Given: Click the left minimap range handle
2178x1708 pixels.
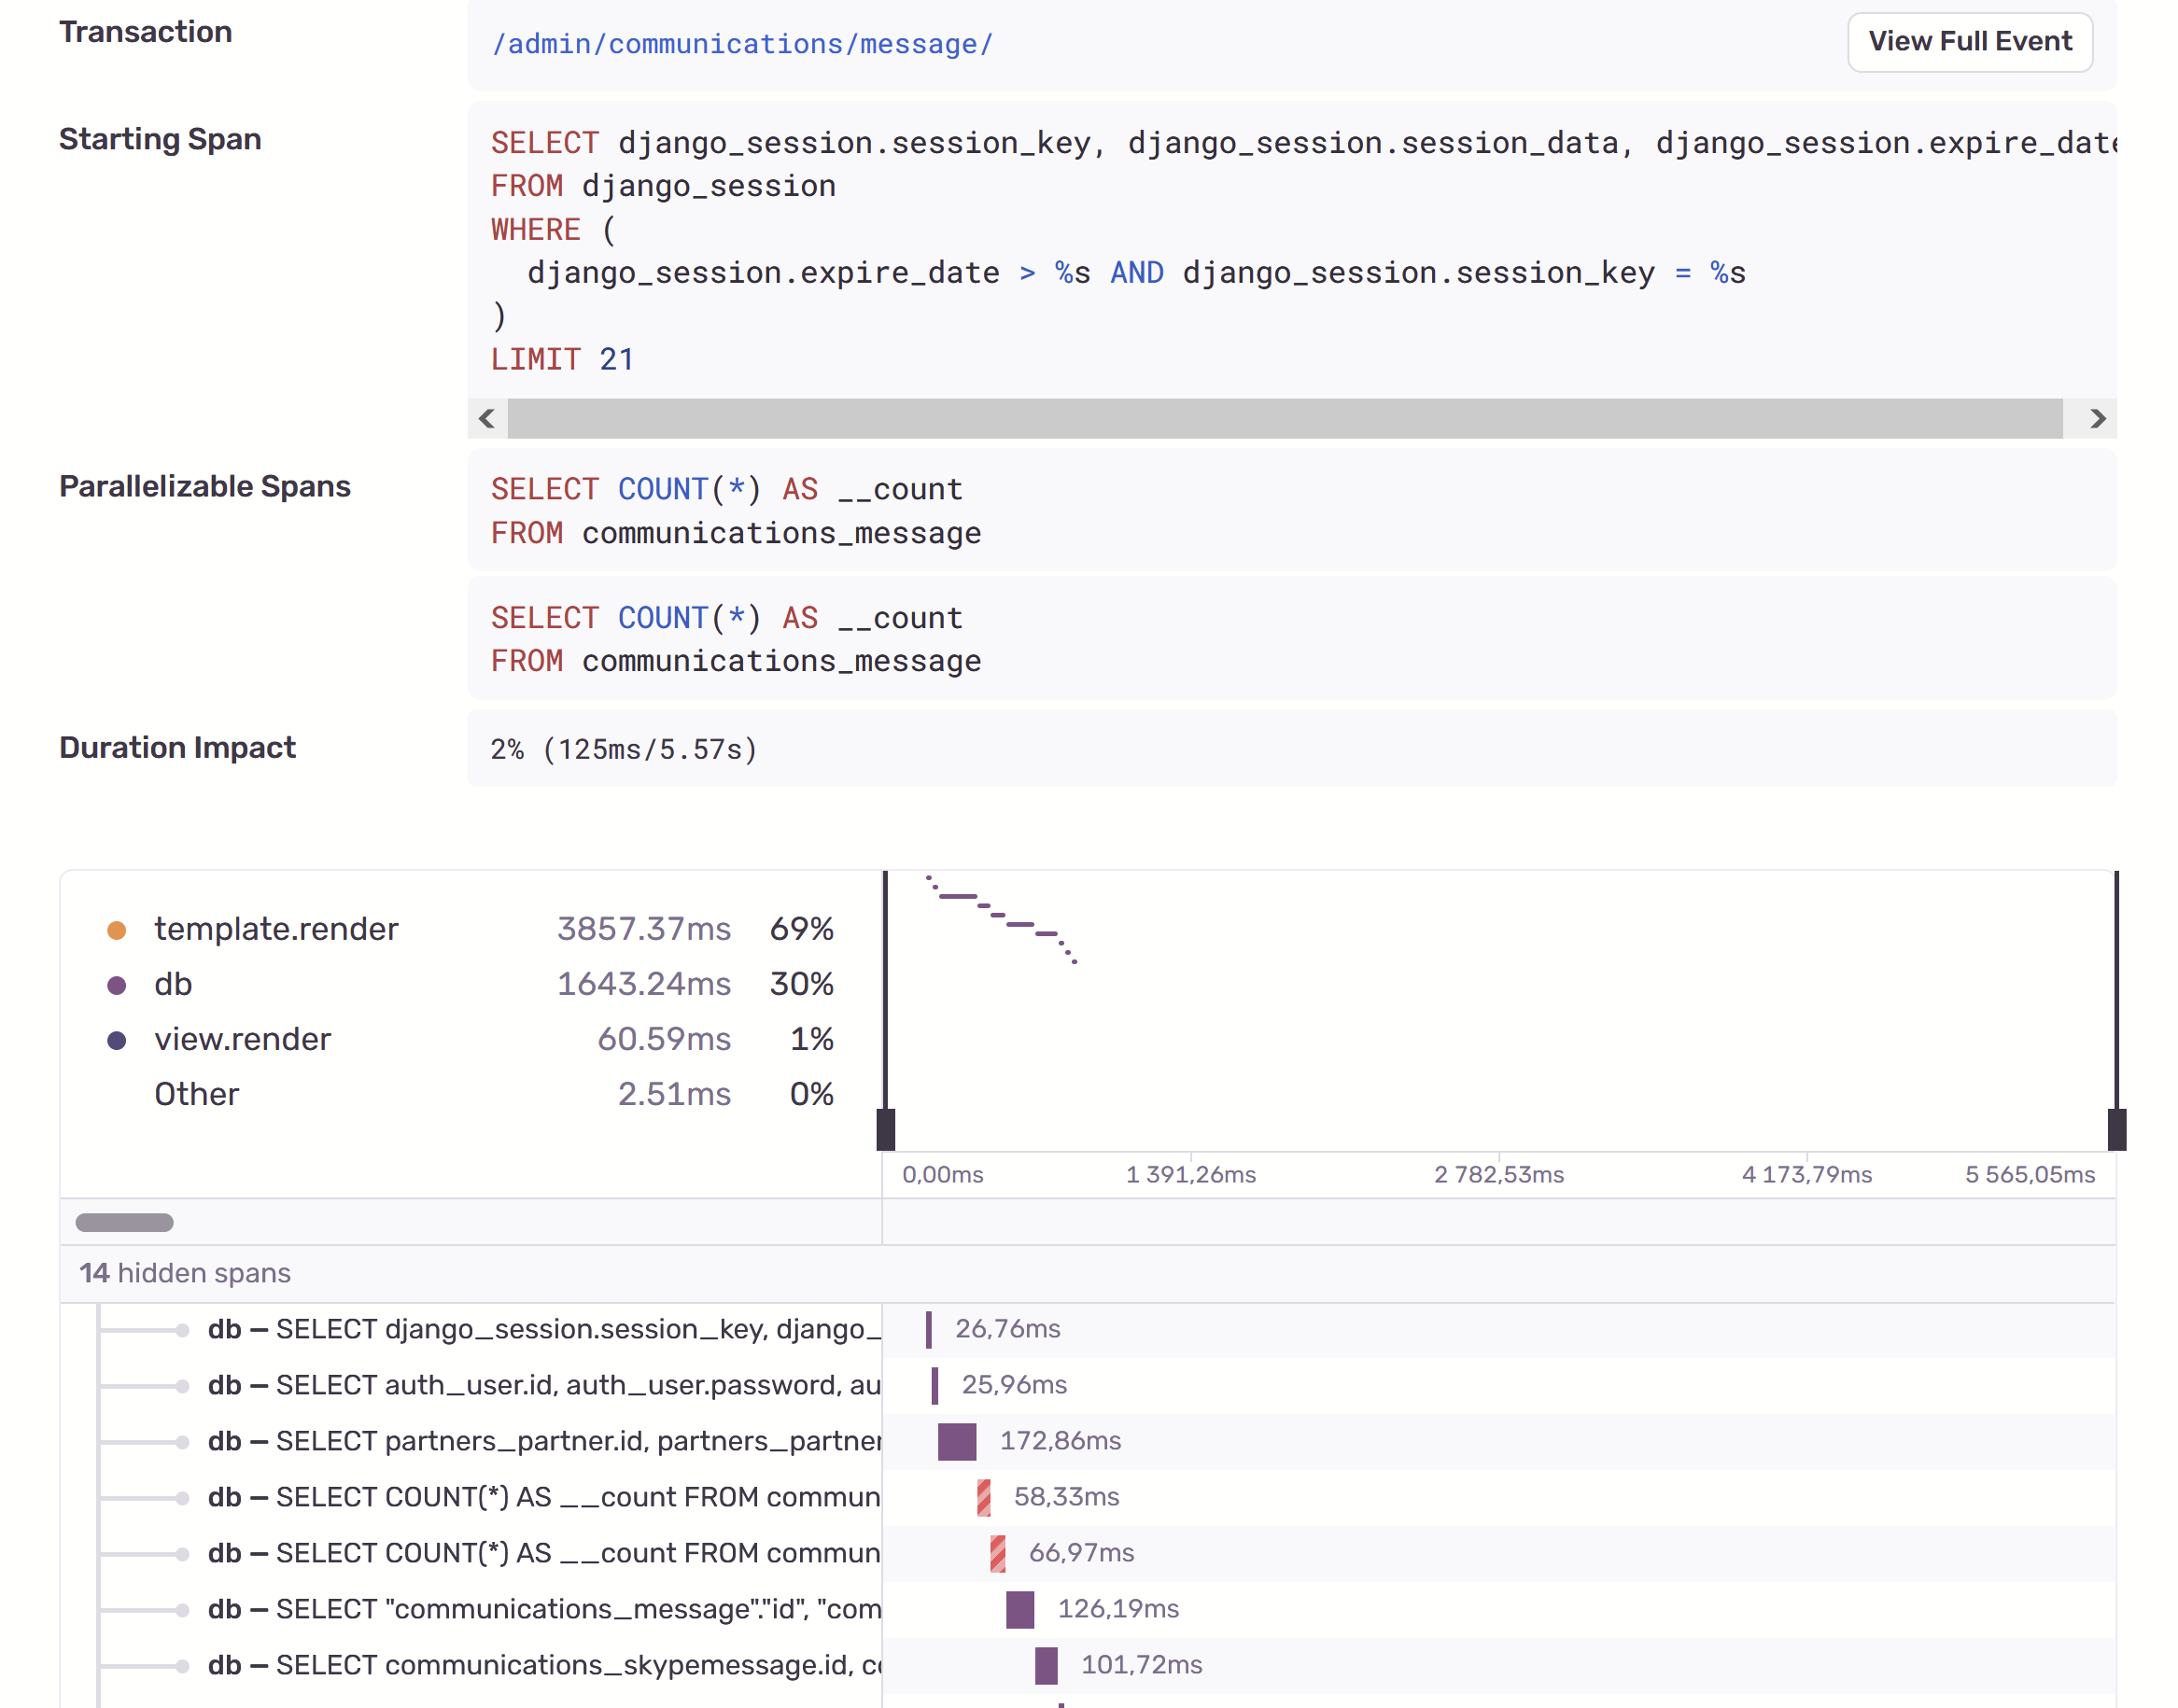Looking at the screenshot, I should (x=886, y=1129).
